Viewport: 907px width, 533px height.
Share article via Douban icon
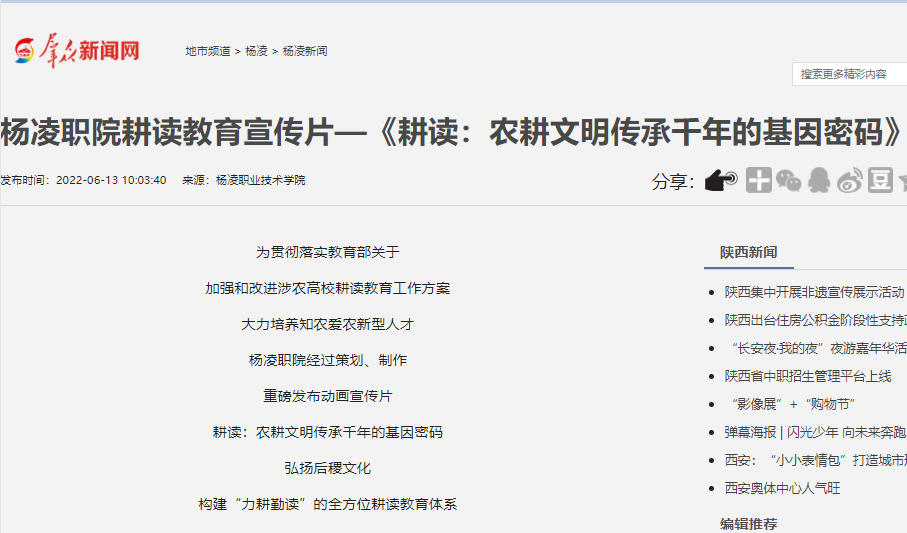tap(879, 180)
